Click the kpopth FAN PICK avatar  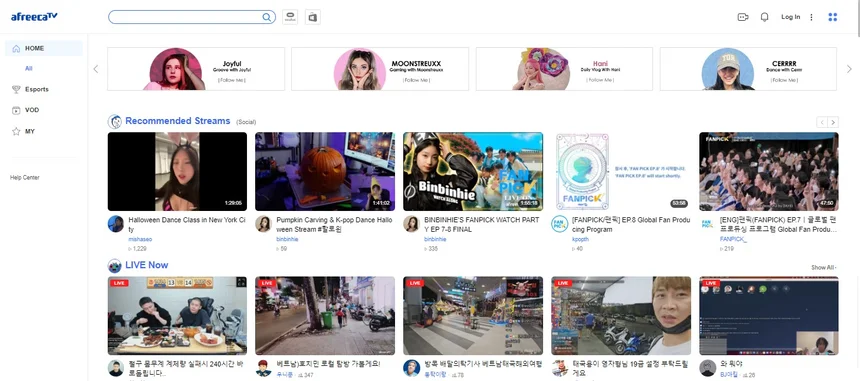click(559, 224)
